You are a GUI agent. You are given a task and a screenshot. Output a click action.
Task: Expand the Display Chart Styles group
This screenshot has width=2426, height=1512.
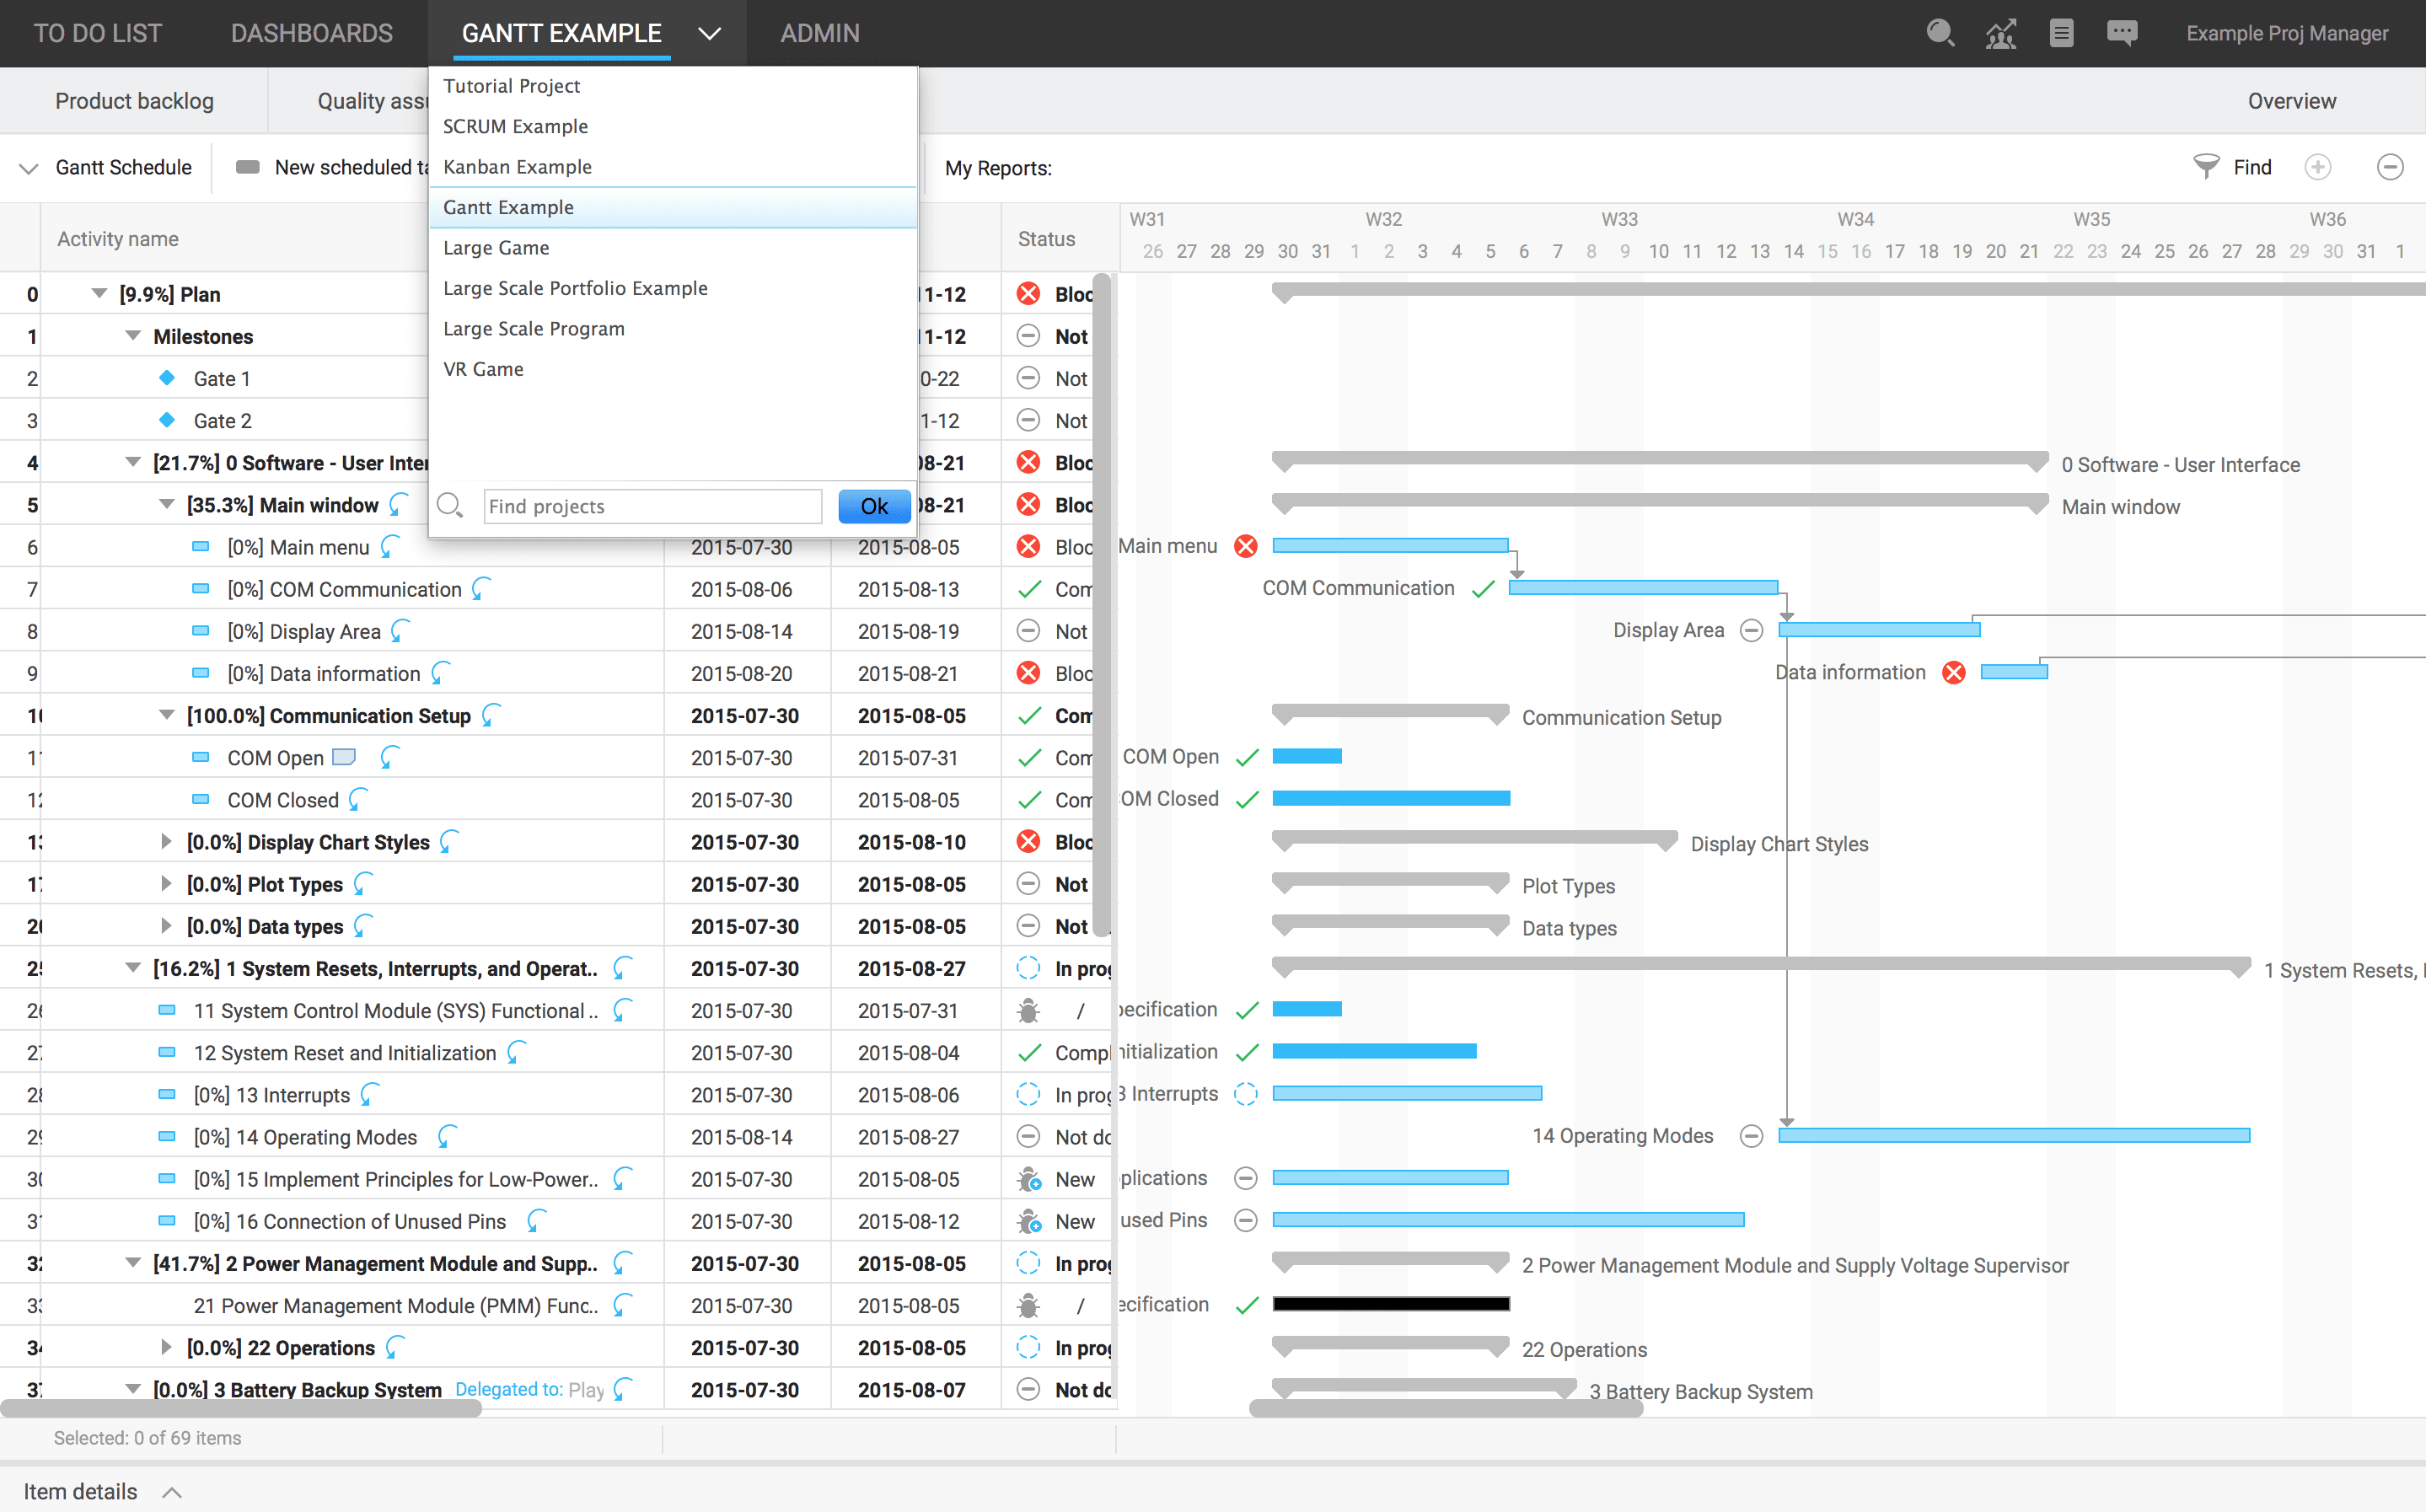pyautogui.click(x=166, y=842)
